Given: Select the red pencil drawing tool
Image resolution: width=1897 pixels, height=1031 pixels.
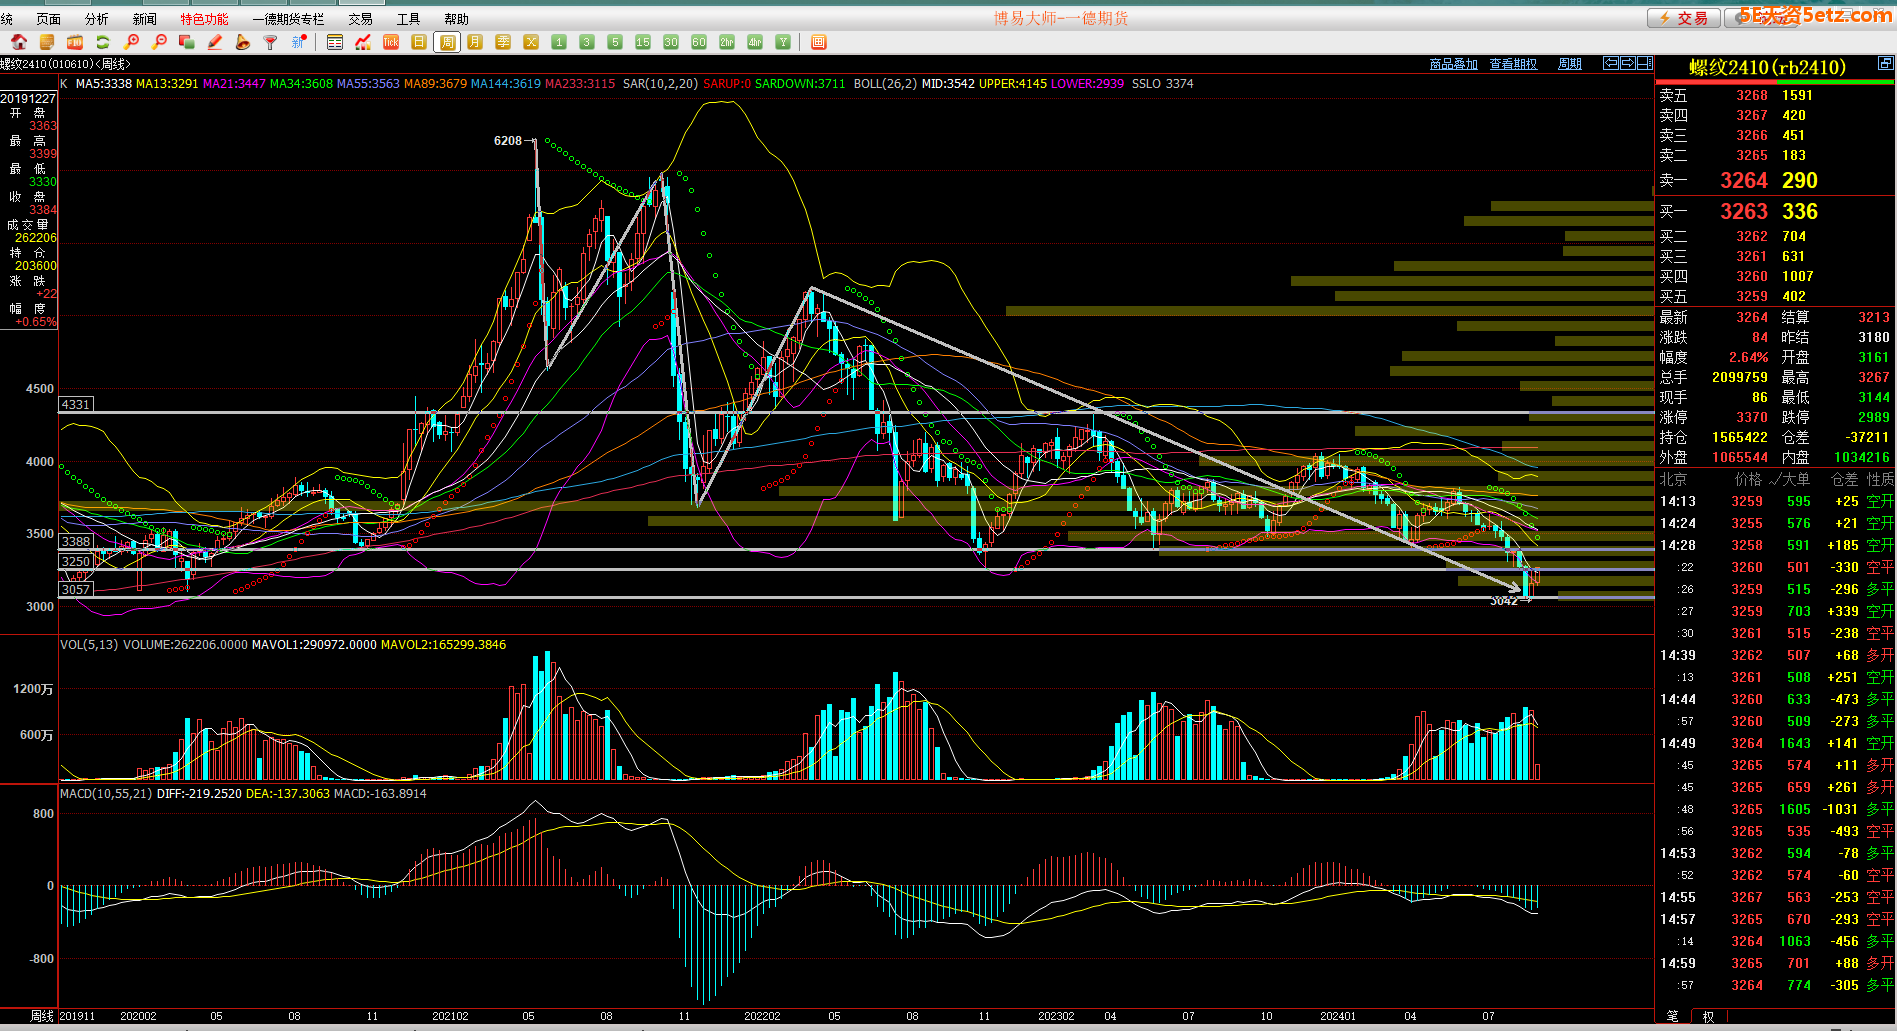Looking at the screenshot, I should point(215,42).
